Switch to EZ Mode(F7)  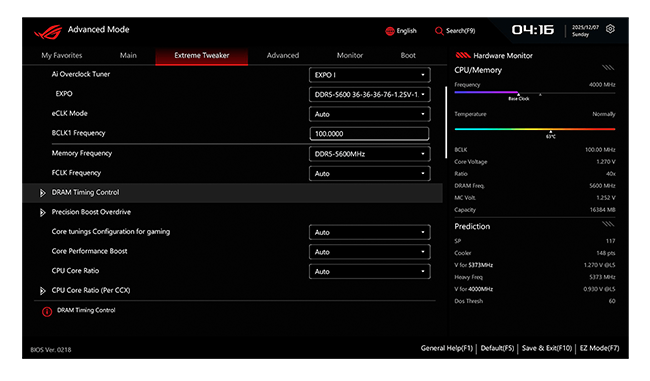[x=599, y=348]
